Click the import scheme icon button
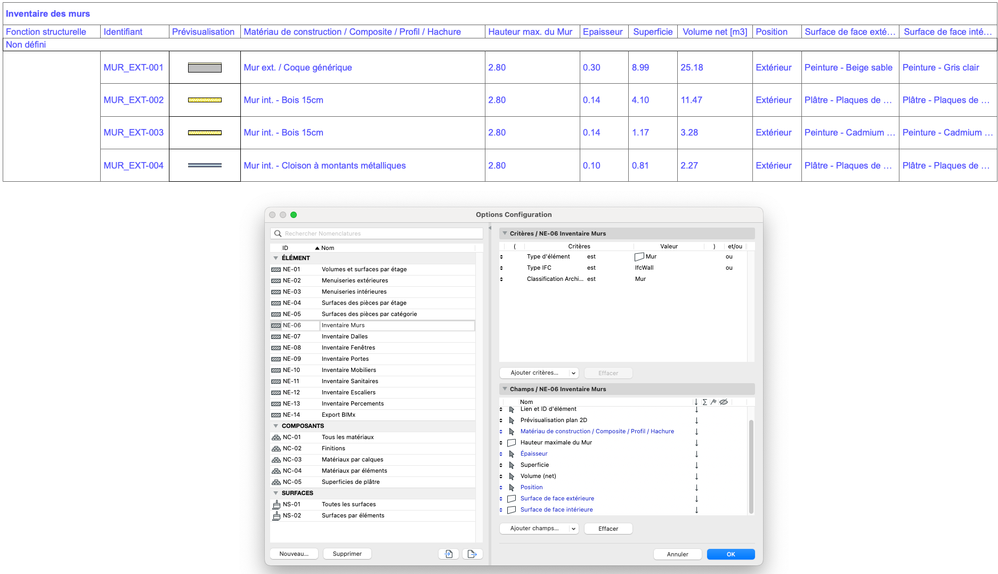 (449, 554)
